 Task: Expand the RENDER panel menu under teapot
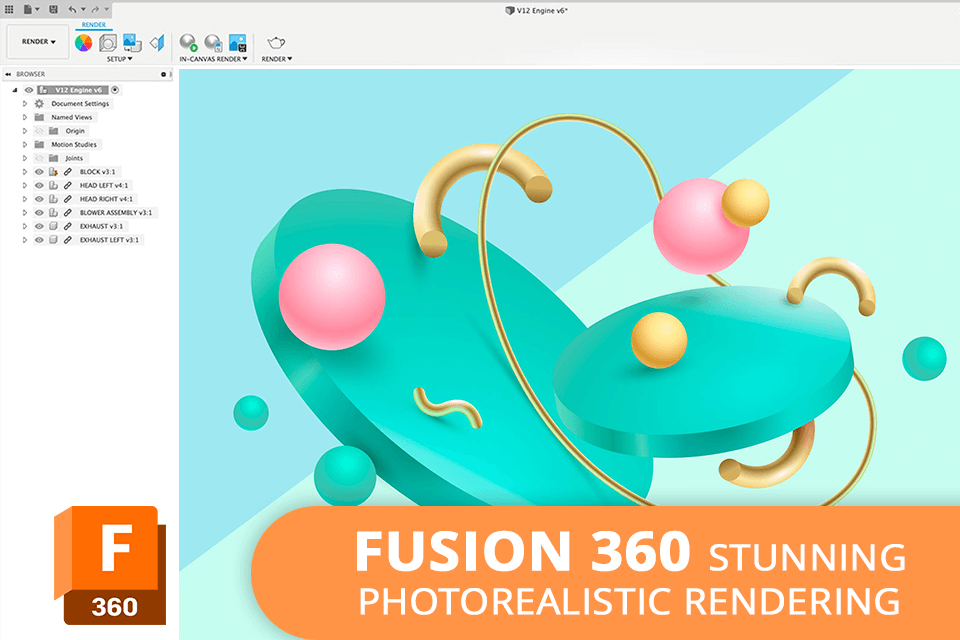click(x=277, y=59)
